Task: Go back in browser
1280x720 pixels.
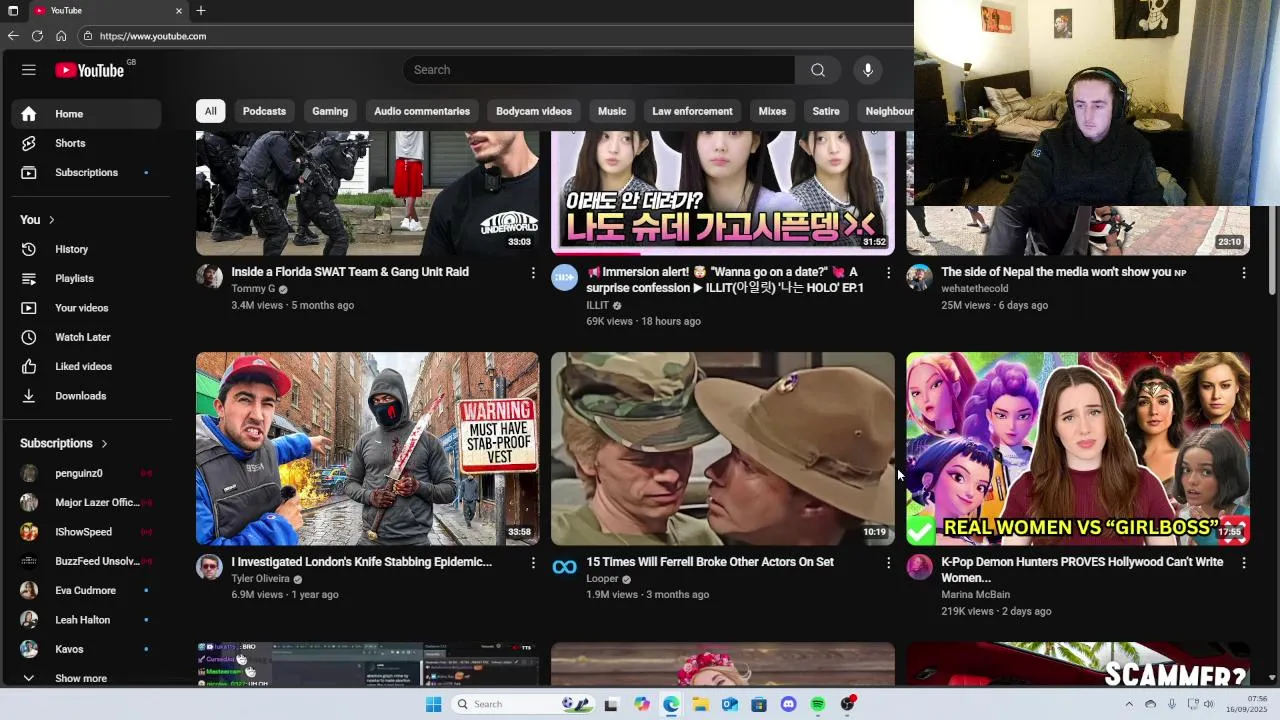Action: click(13, 36)
